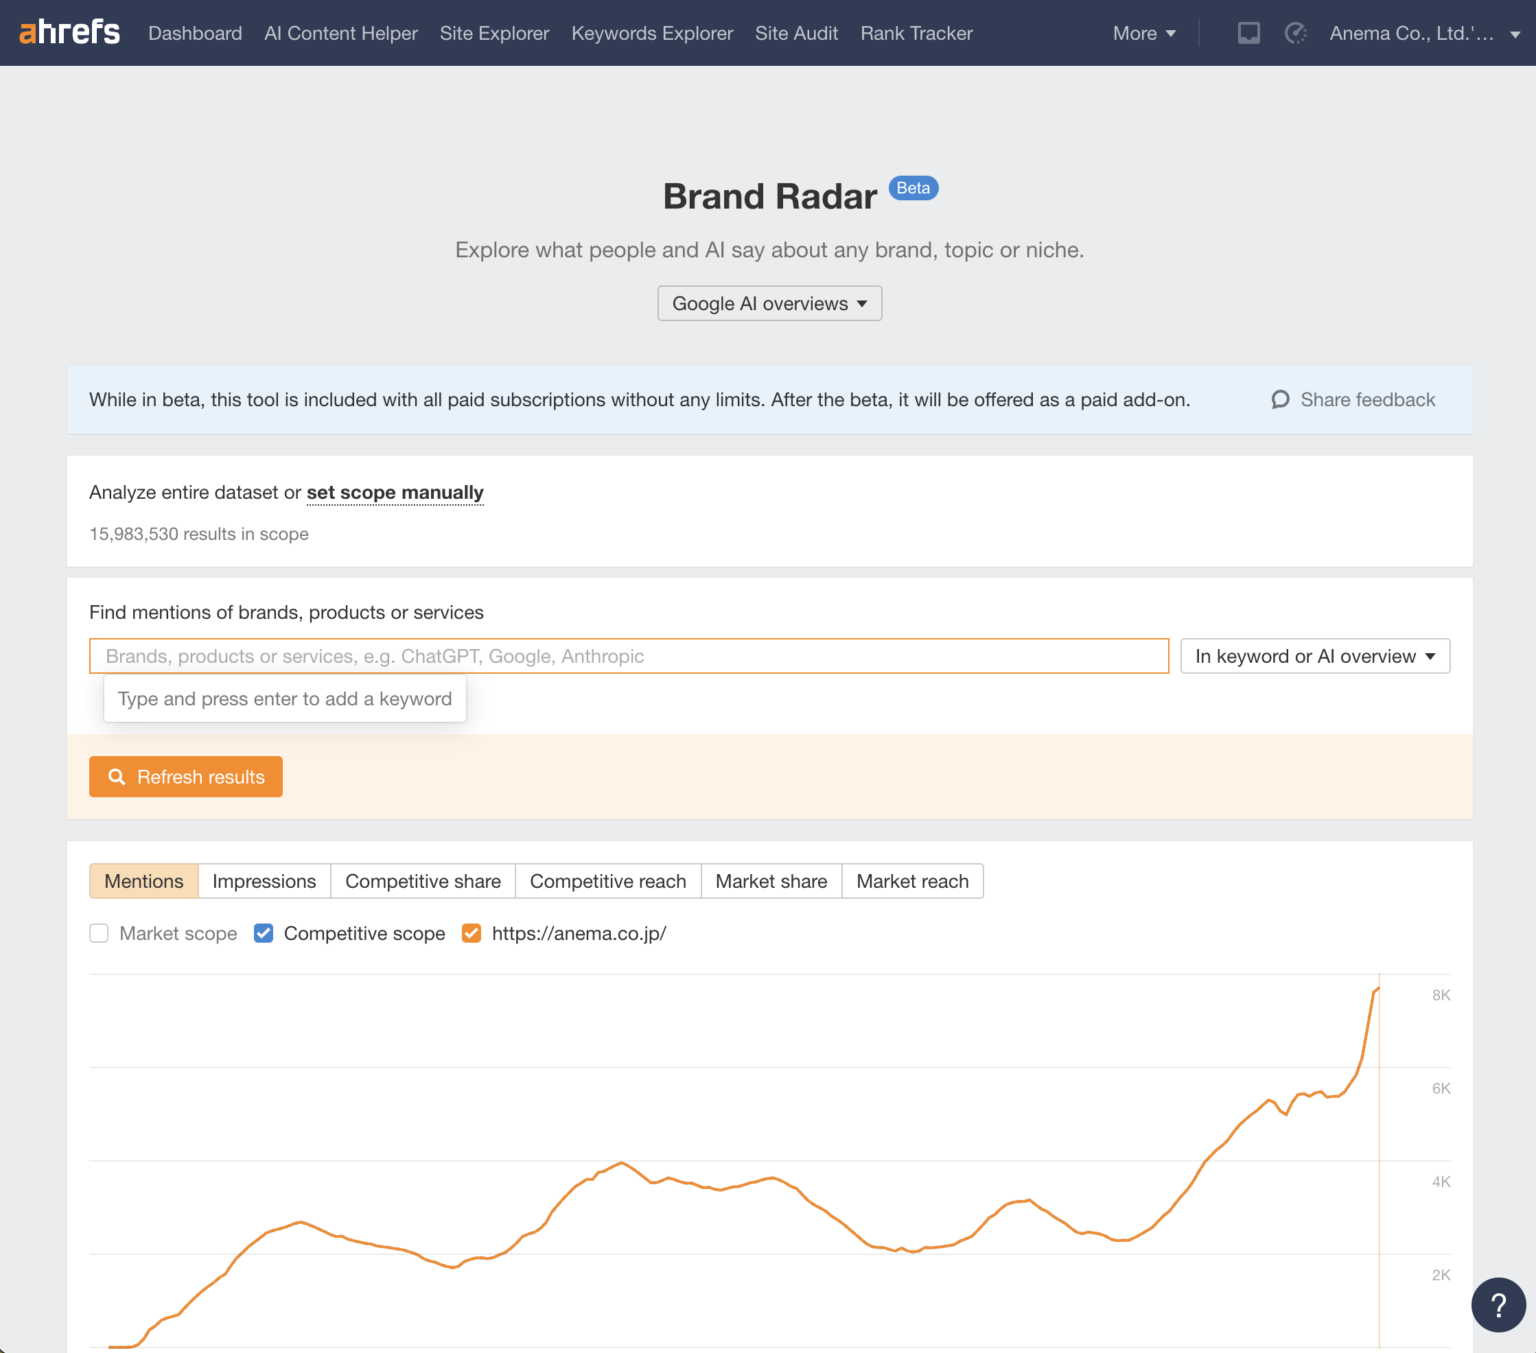This screenshot has height=1353, width=1536.
Task: Go to Keywords Explorer in the top menu
Action: 652,33
